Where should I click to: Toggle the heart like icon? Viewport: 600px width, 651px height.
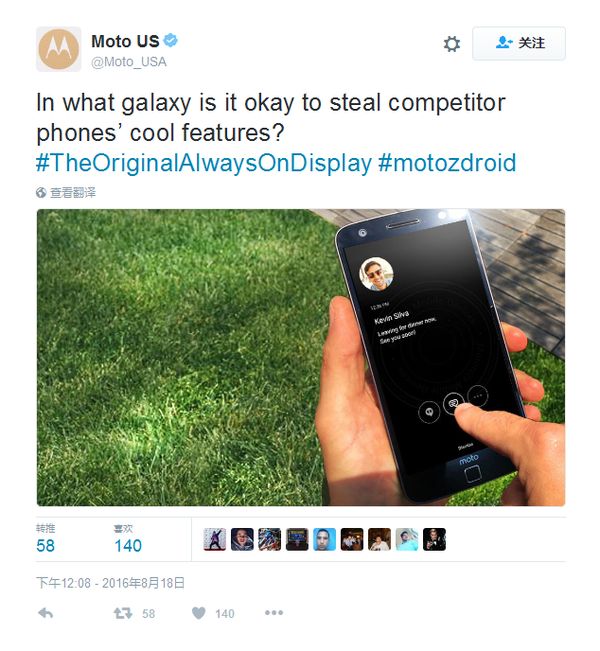[x=199, y=613]
